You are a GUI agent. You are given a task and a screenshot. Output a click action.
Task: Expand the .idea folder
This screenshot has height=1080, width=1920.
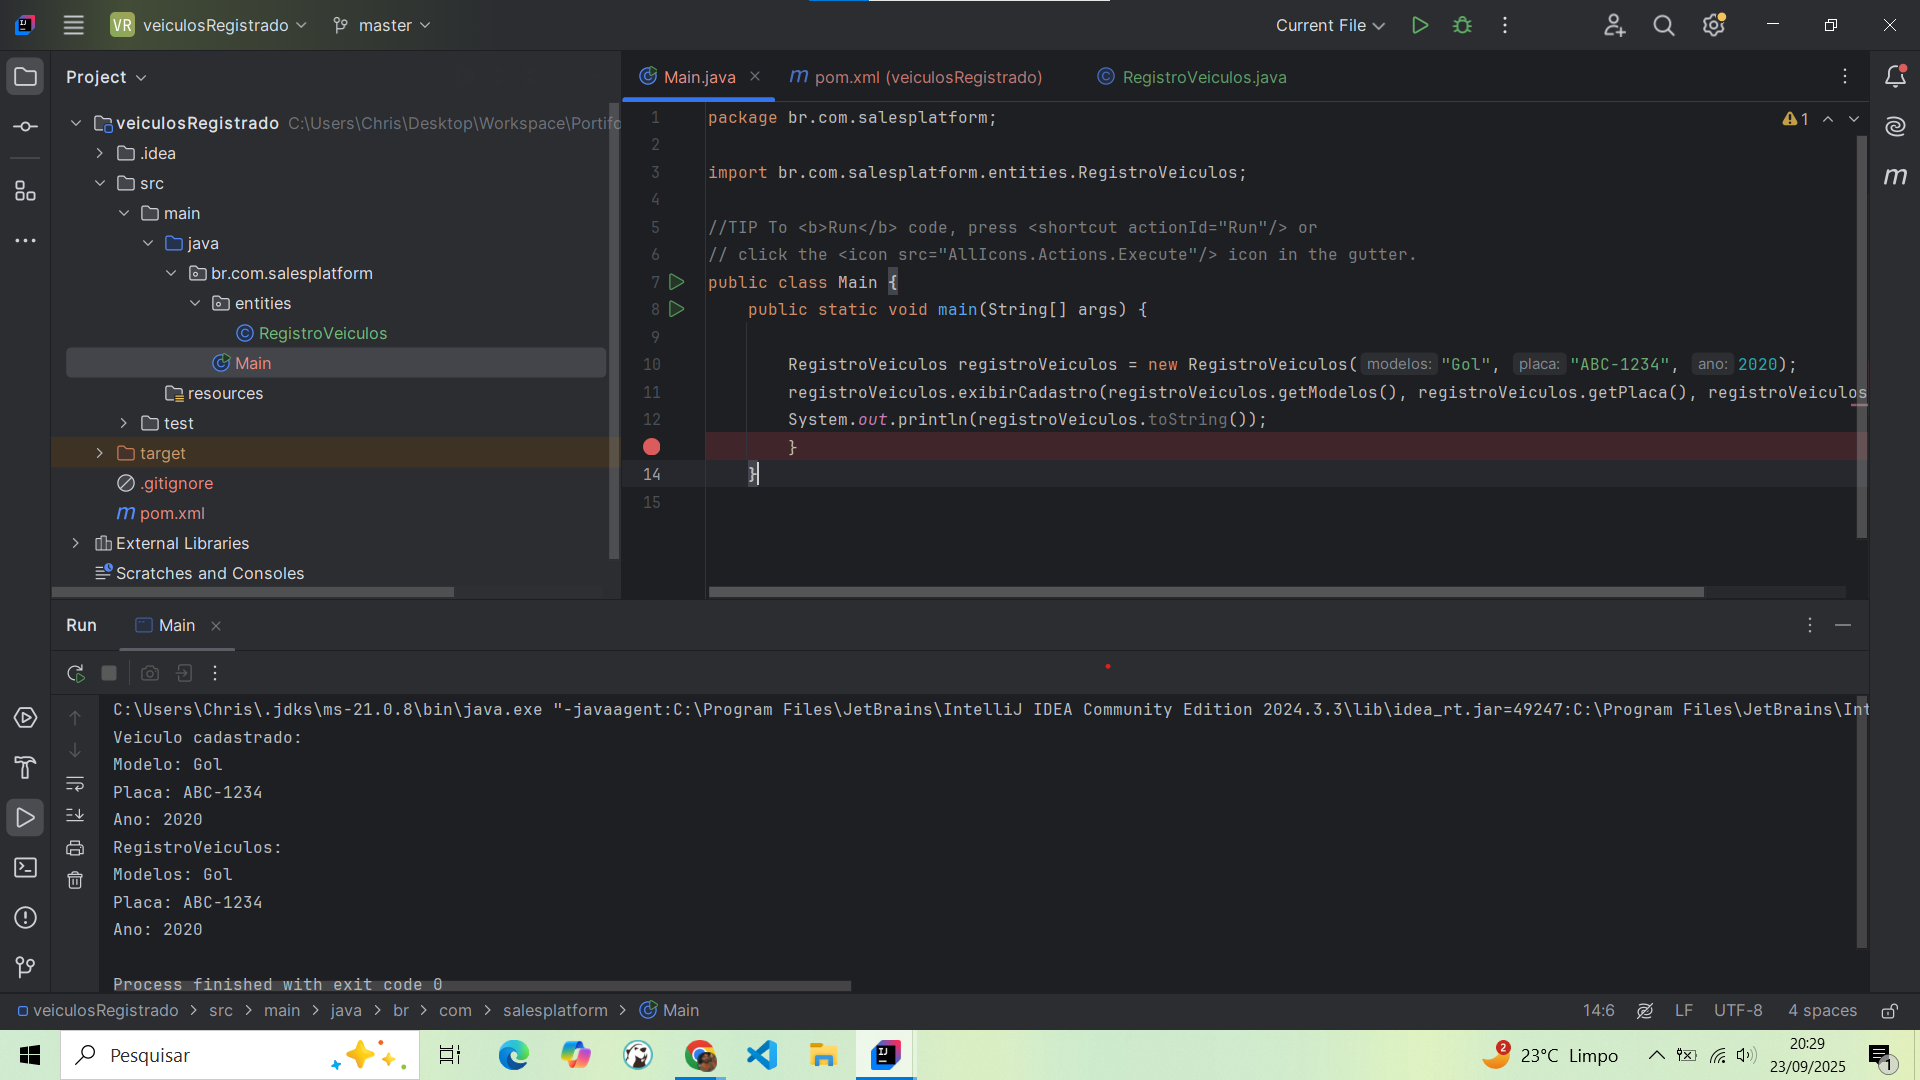click(x=100, y=153)
